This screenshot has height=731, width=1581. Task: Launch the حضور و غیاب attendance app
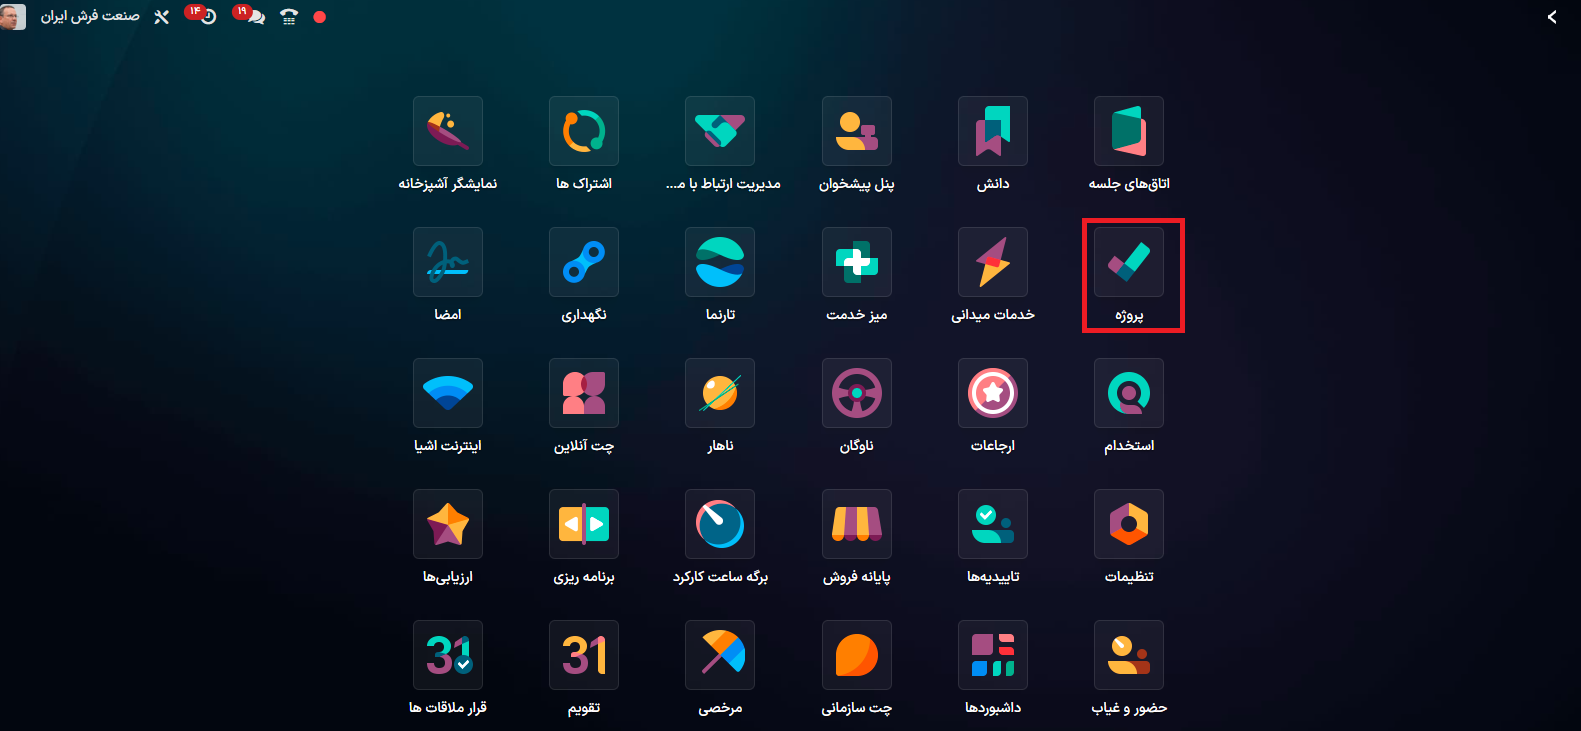pyautogui.click(x=1128, y=655)
